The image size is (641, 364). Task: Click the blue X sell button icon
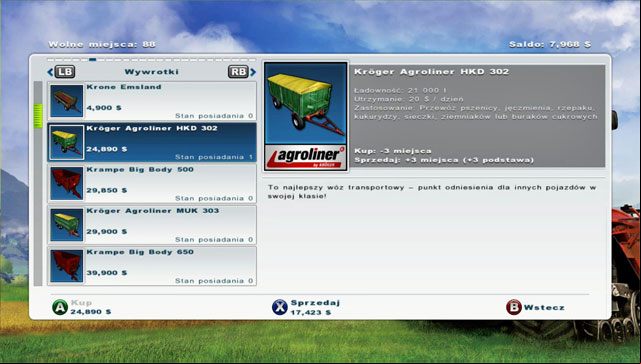pyautogui.click(x=280, y=307)
